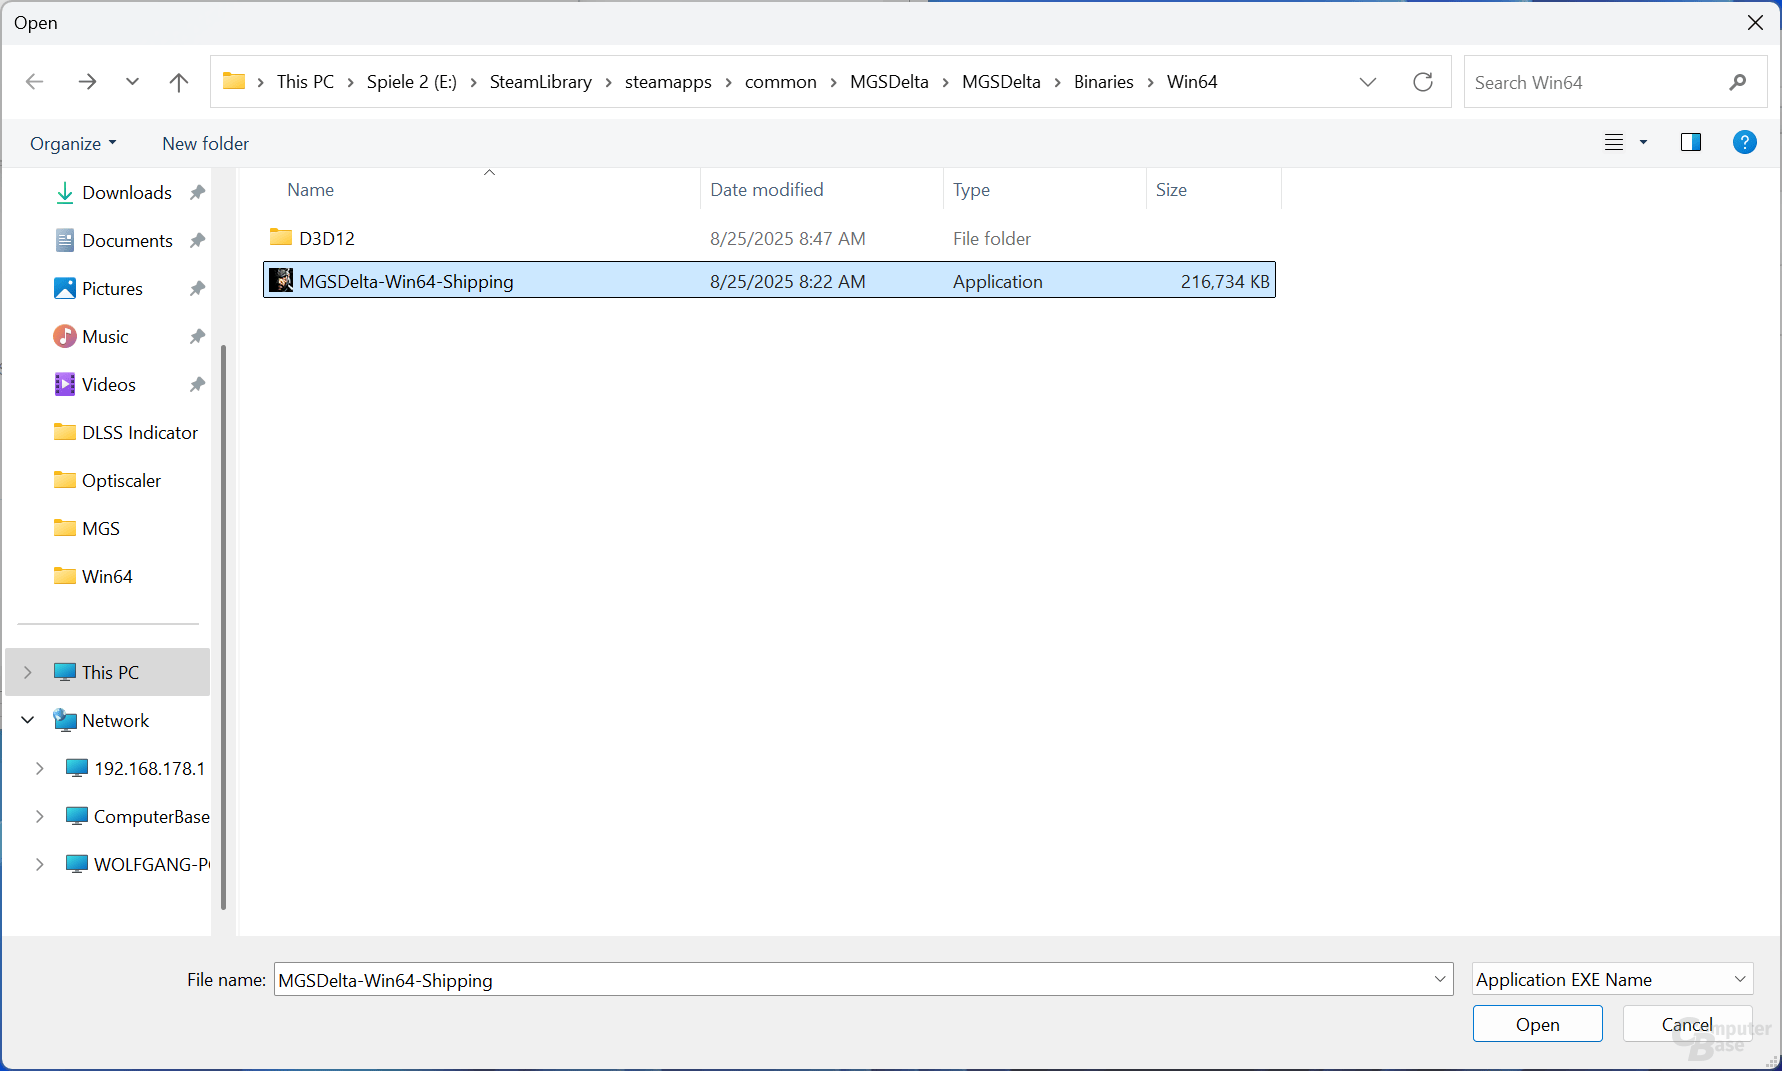Screen dimensions: 1782x1071
Task: Go up one folder level
Action: point(179,82)
